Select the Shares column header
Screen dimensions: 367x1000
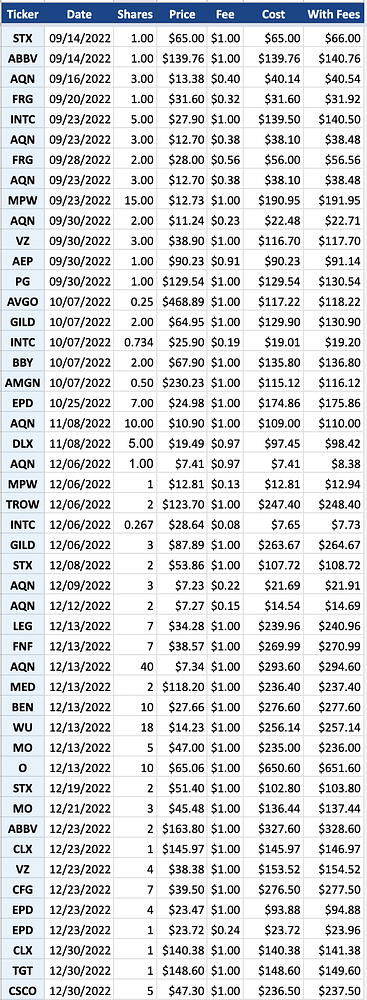coord(135,13)
